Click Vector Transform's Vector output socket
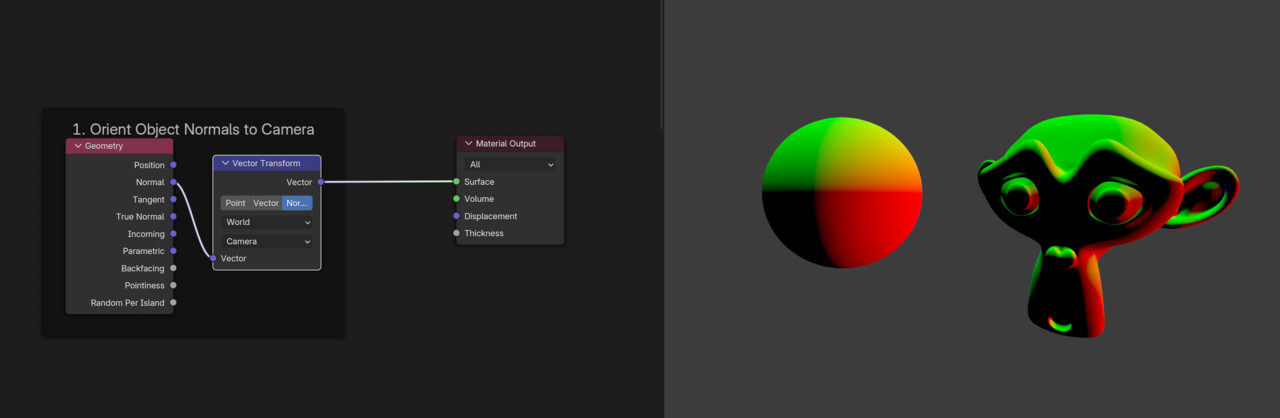The width and height of the screenshot is (1280, 418). [x=320, y=182]
